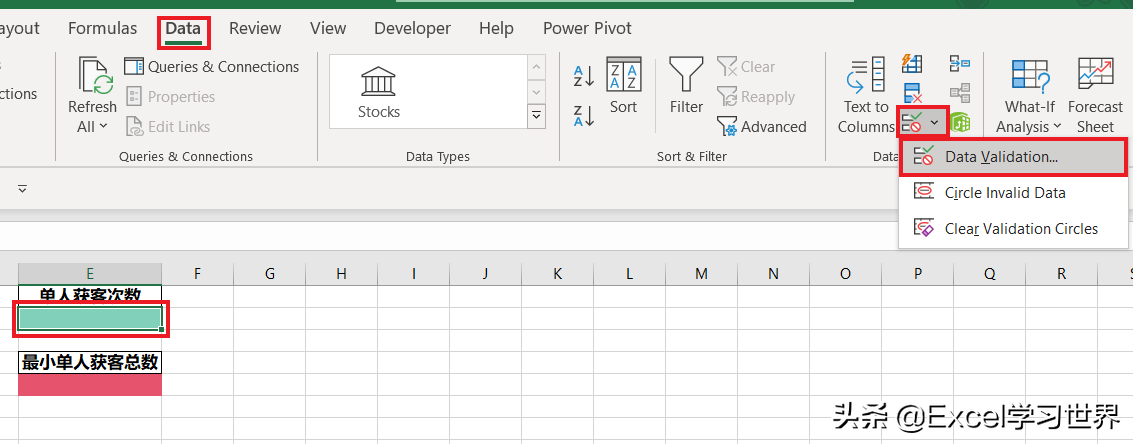Click the Remove Duplicates icon
This screenshot has height=444, width=1133.
(x=912, y=94)
